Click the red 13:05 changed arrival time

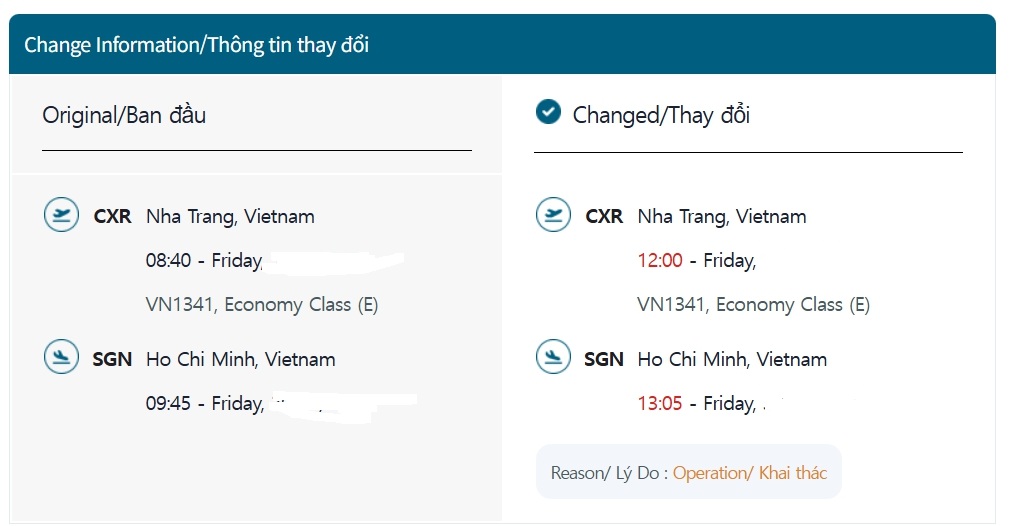[x=660, y=404]
